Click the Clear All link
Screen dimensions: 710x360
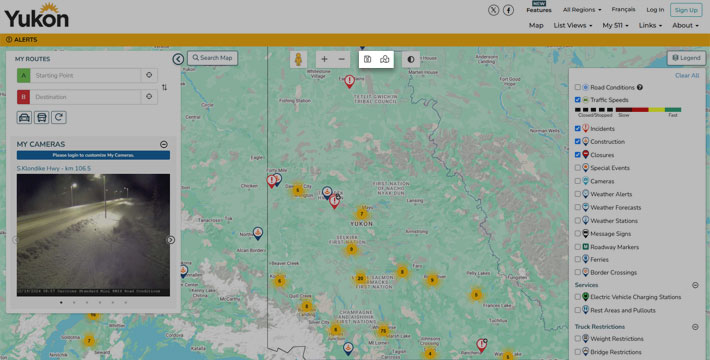pyautogui.click(x=687, y=76)
